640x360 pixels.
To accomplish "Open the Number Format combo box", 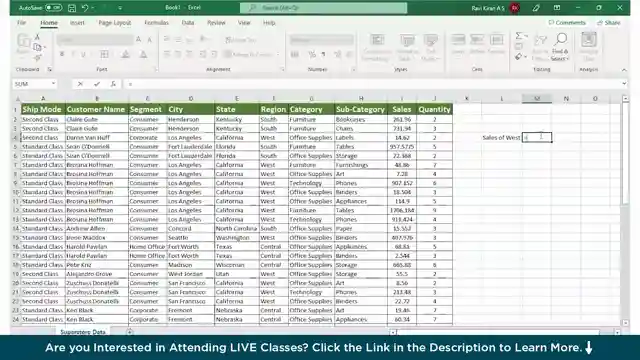I will pyautogui.click(x=321, y=40).
